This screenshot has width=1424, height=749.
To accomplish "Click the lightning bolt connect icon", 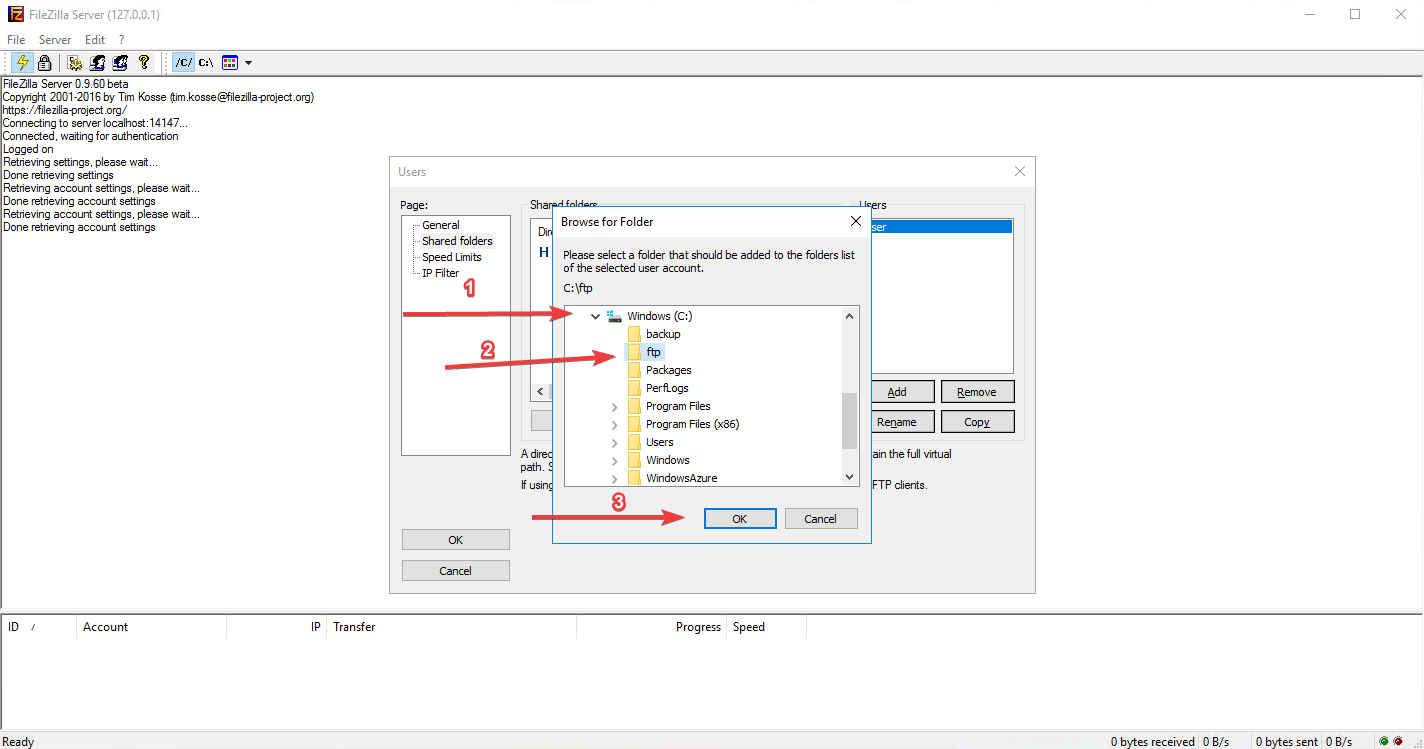I will tap(23, 62).
